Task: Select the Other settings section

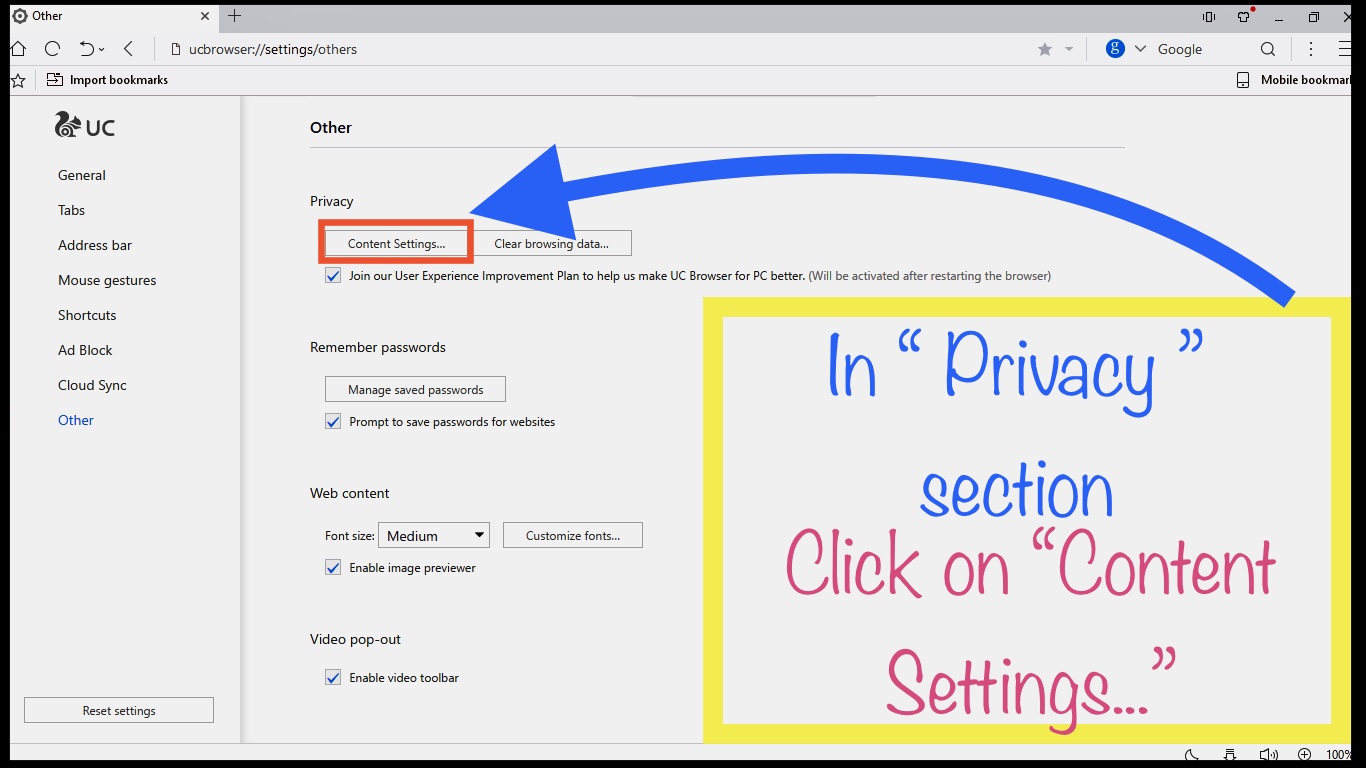Action: 76,420
